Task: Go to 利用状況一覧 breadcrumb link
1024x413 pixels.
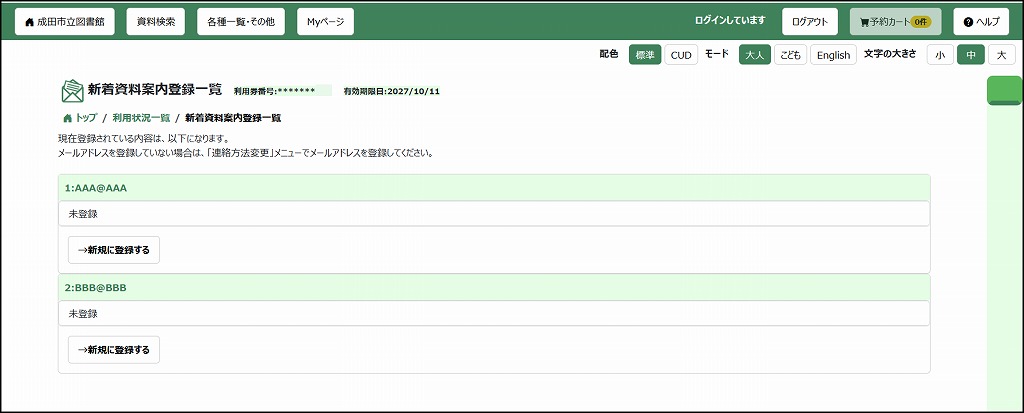Action: tap(141, 118)
